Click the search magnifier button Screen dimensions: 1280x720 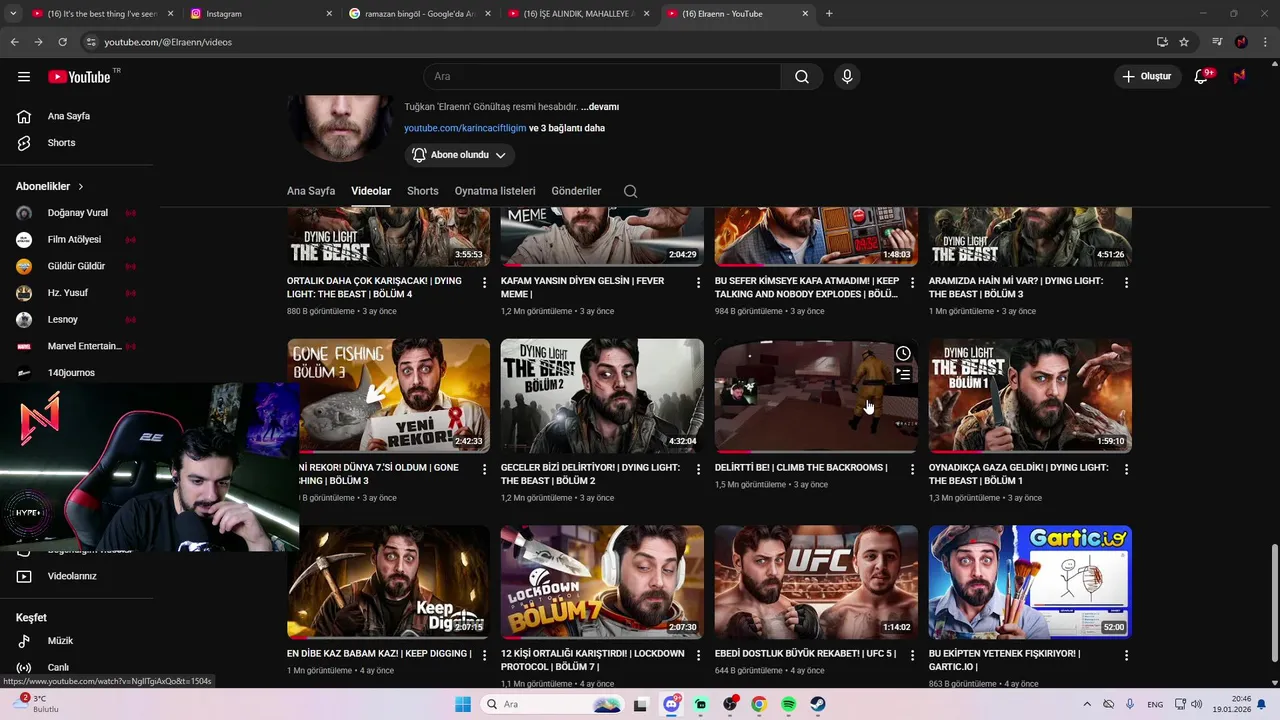(802, 77)
